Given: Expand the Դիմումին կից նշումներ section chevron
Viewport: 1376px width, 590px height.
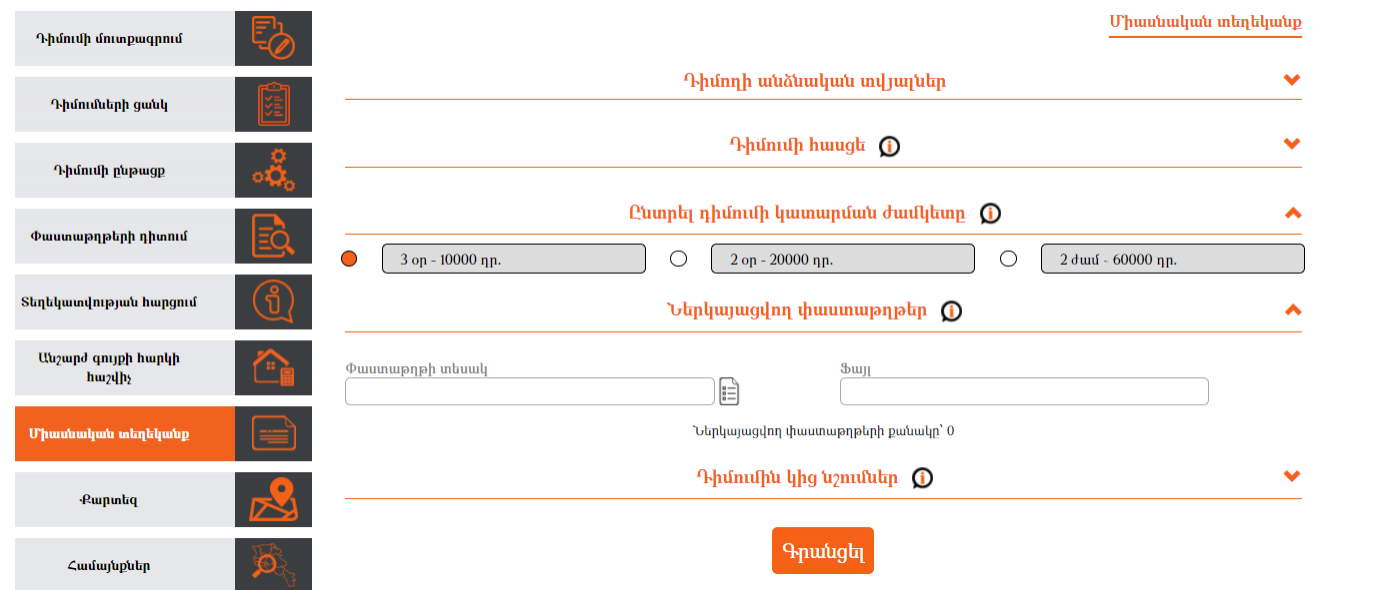Looking at the screenshot, I should pyautogui.click(x=1292, y=476).
